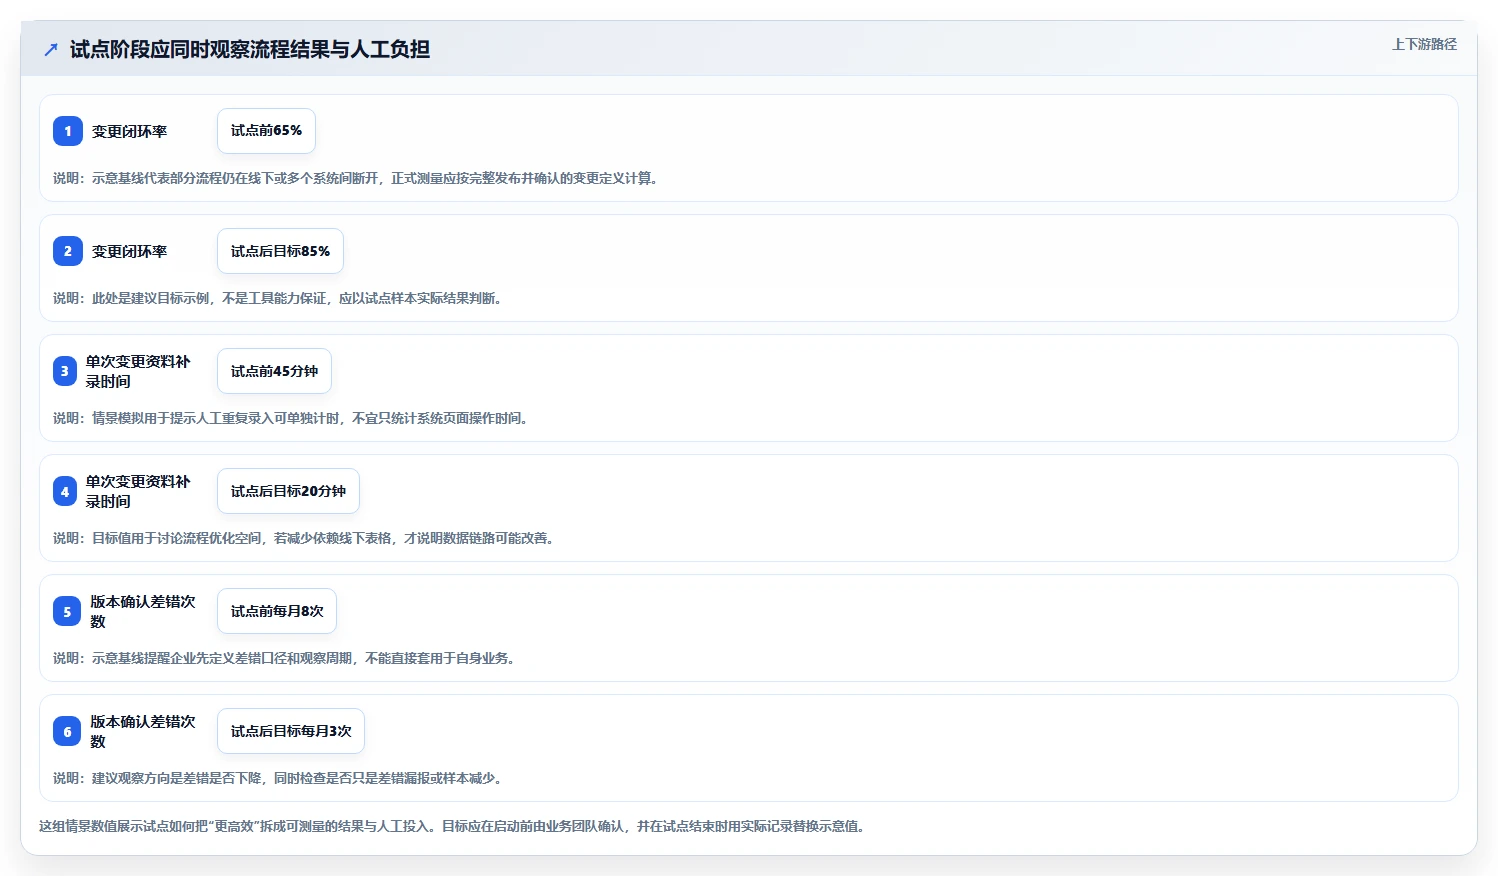
Task: Click 变更闭环率 label in row 2
Action: pos(129,251)
